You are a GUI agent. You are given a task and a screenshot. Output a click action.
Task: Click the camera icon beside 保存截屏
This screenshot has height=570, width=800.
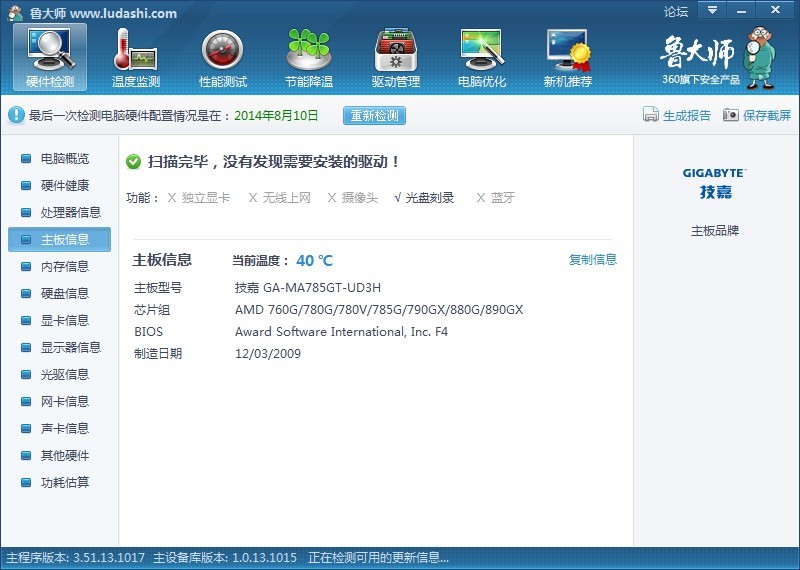(731, 115)
